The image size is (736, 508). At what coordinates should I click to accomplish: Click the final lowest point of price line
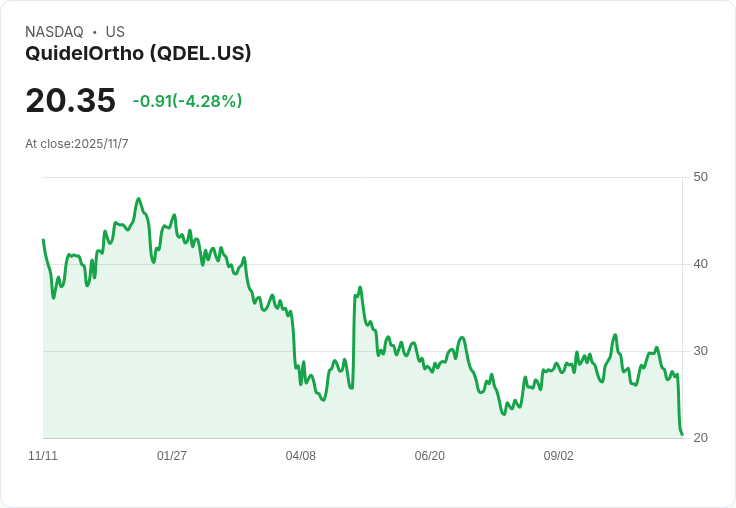pos(682,434)
